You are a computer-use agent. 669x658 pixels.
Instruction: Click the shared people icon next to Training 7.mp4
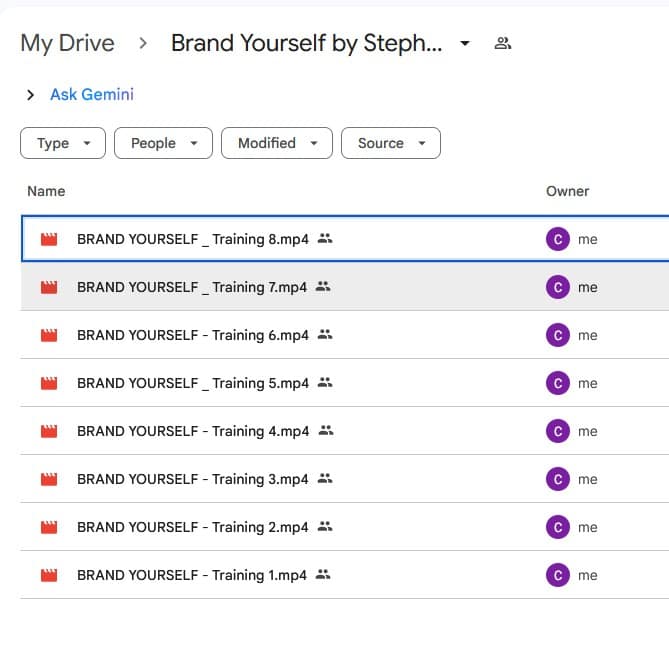[x=322, y=287]
